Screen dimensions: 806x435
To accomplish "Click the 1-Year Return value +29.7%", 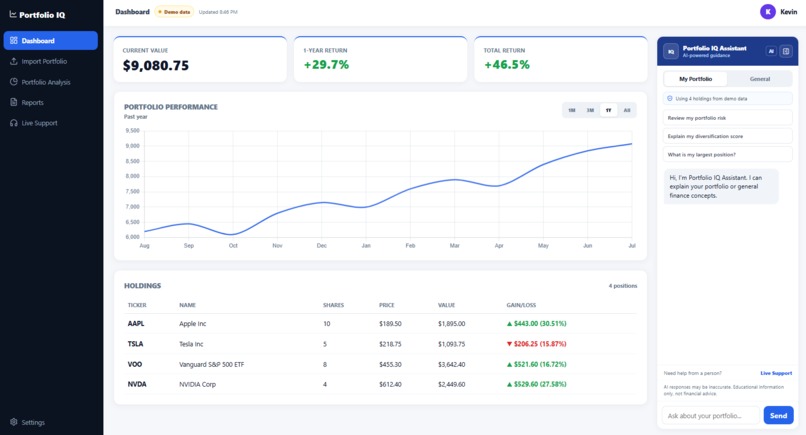I will (x=326, y=65).
